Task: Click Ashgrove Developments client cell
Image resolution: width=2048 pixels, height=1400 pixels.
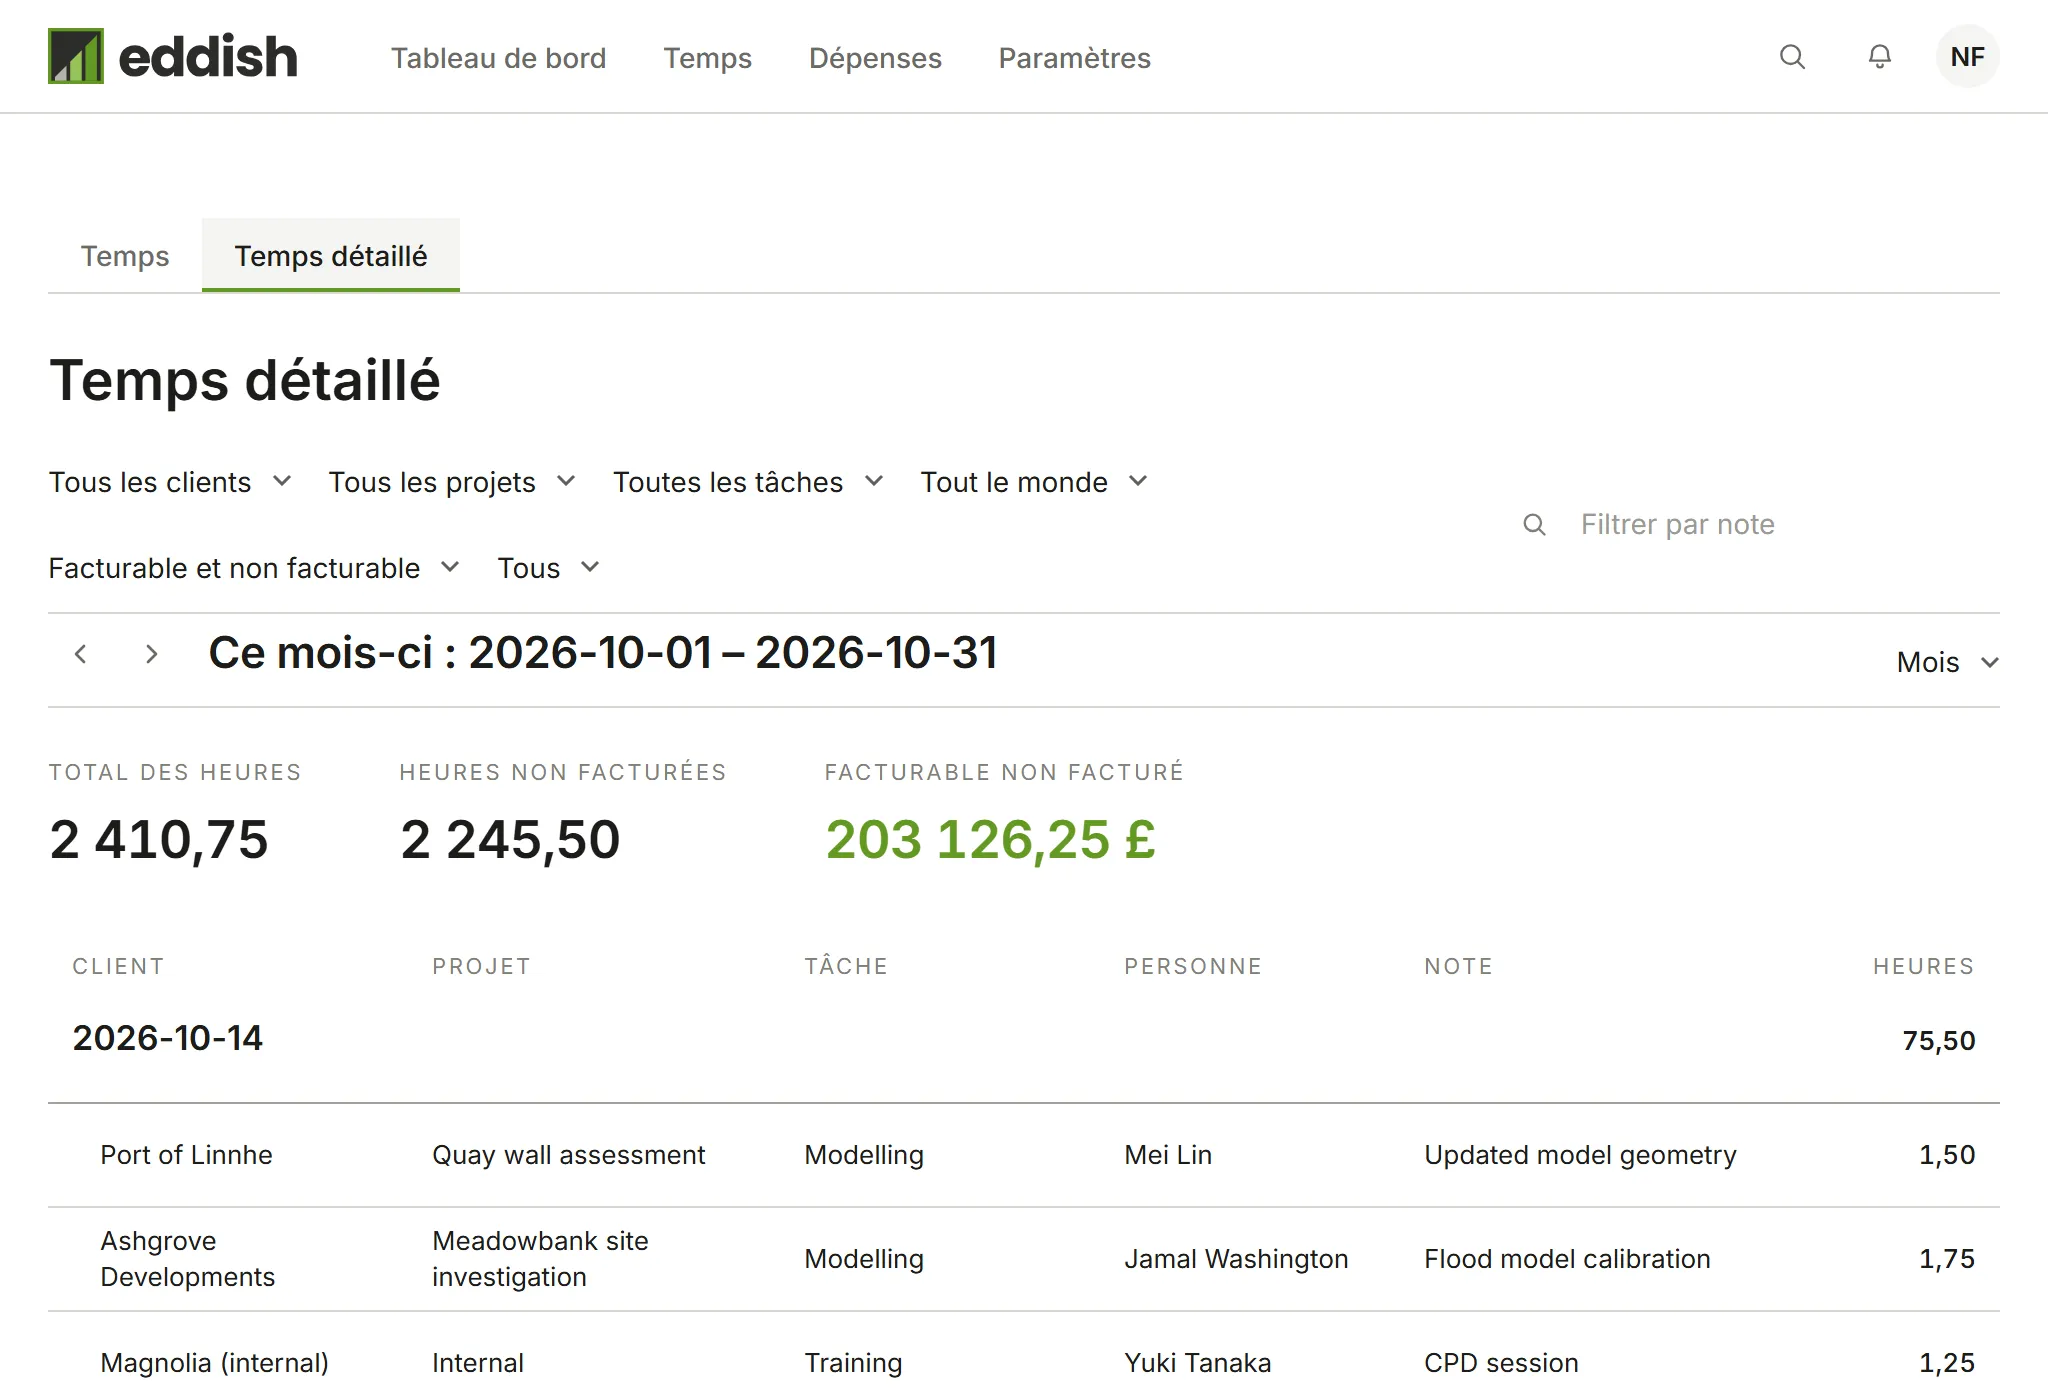Action: (187, 1259)
